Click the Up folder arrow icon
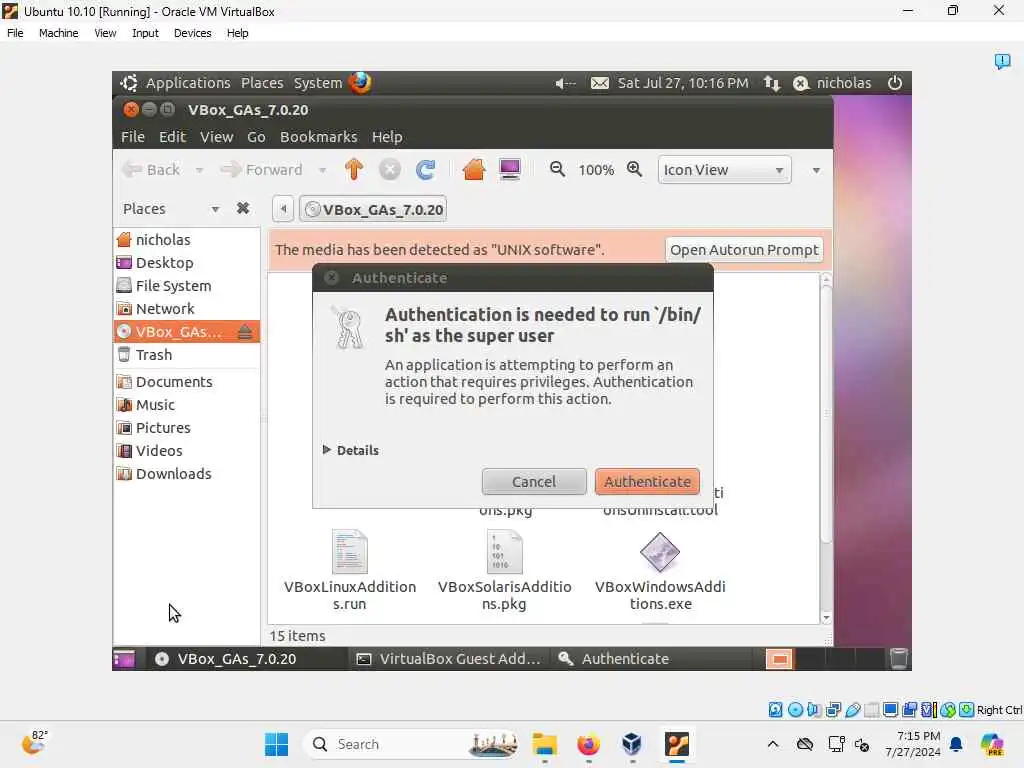The image size is (1024, 768). pos(354,170)
